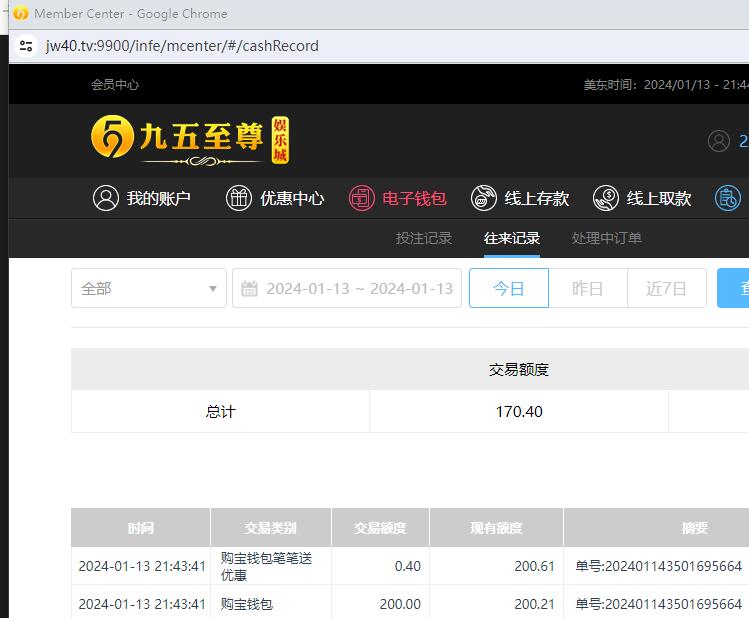Click the 我的账户 person icon
The width and height of the screenshot is (749, 618).
click(x=106, y=198)
